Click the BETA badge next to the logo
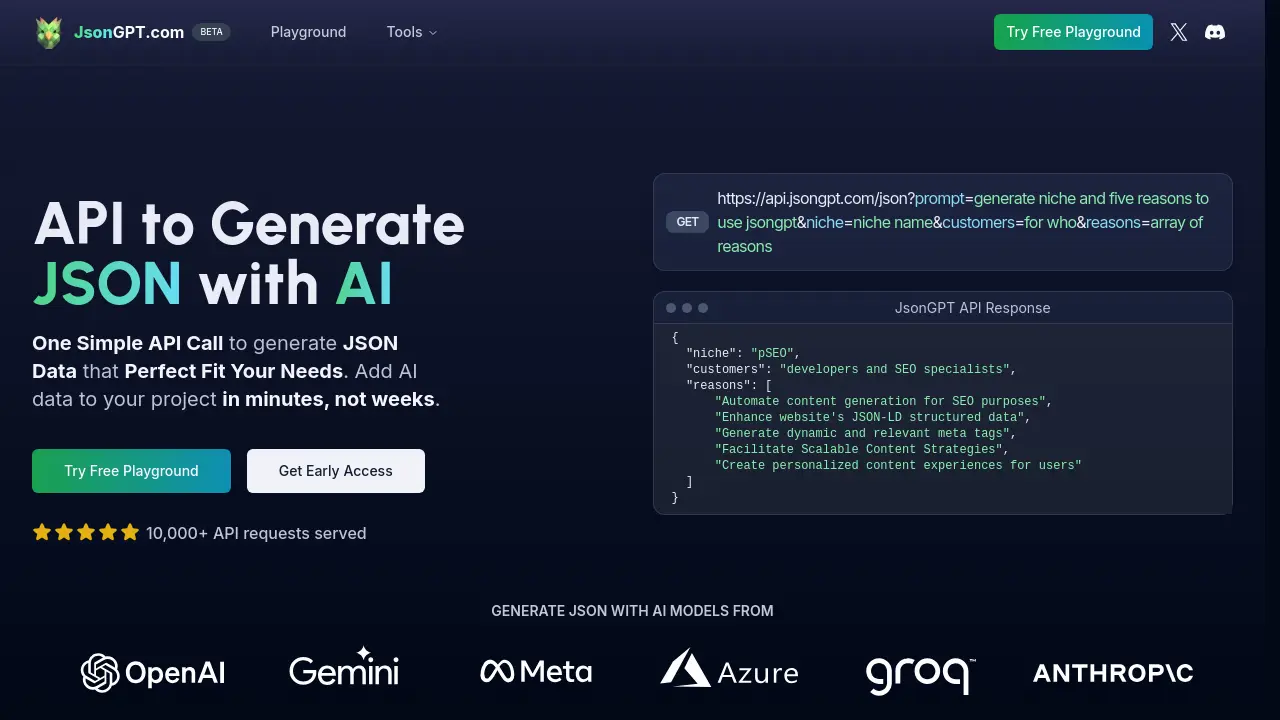 click(211, 32)
